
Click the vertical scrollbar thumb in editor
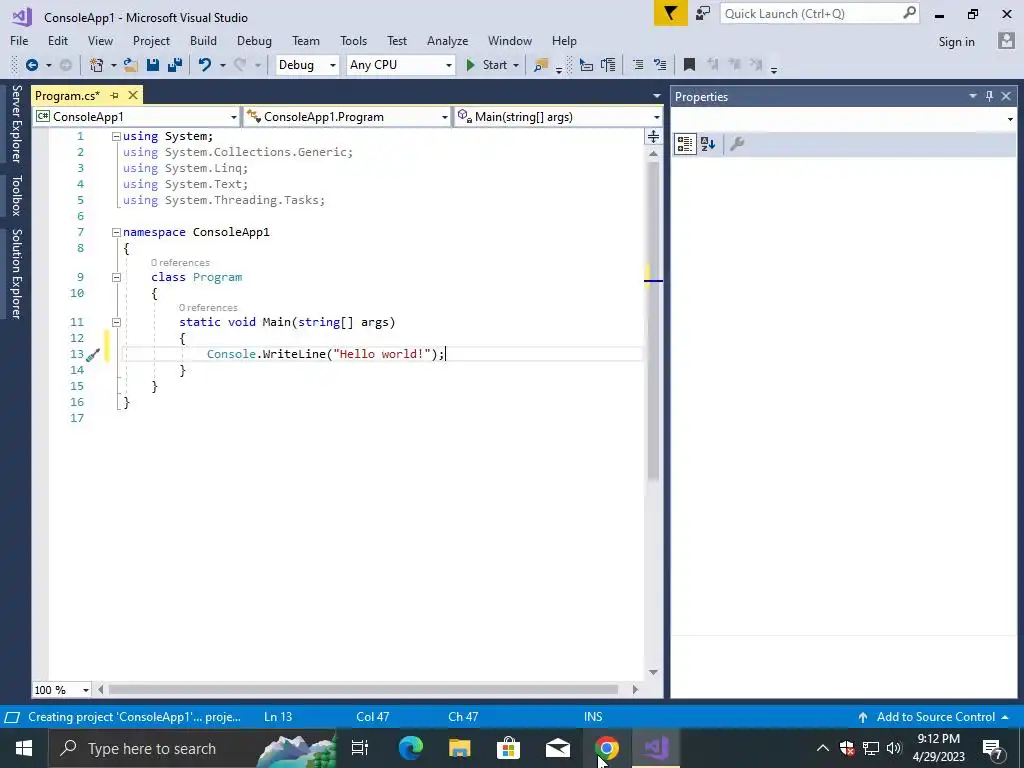(653, 320)
